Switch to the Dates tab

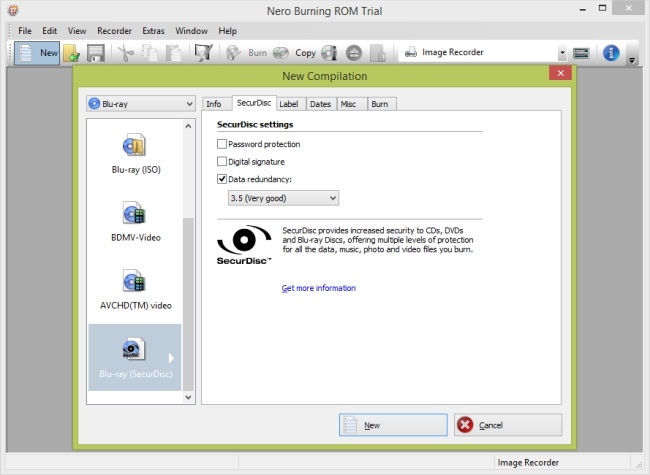320,104
